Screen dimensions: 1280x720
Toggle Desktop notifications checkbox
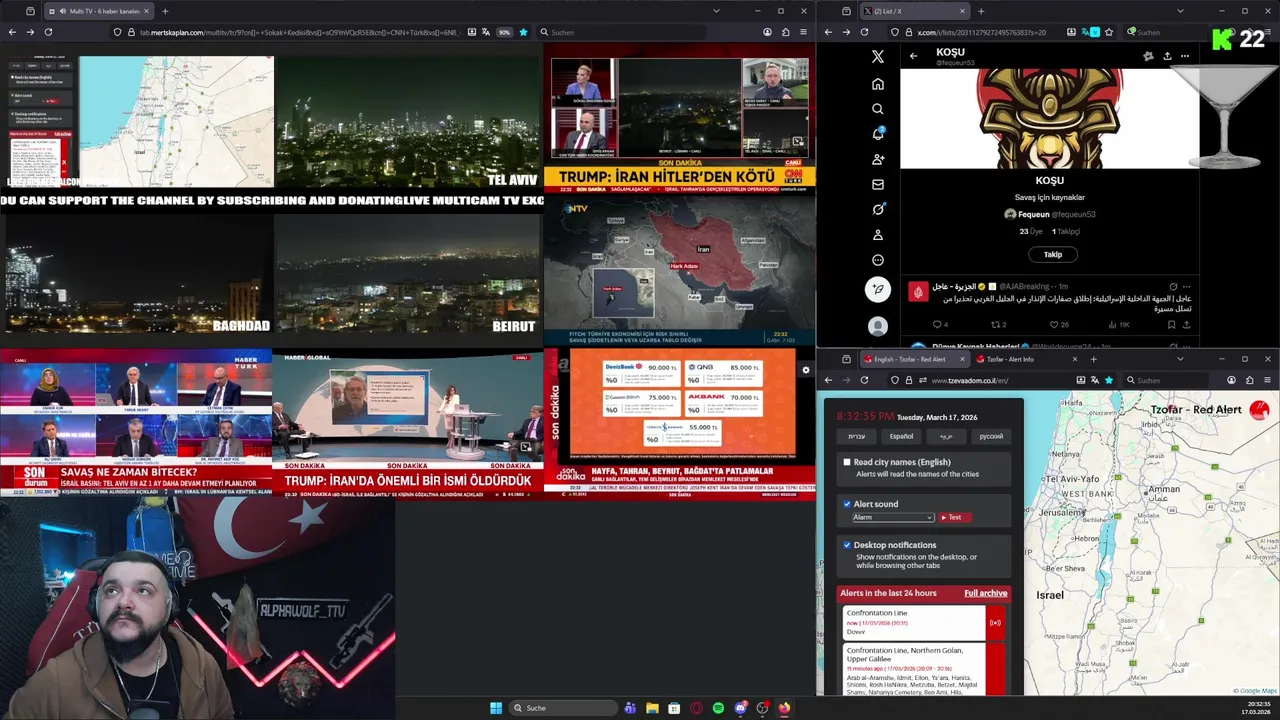[847, 545]
